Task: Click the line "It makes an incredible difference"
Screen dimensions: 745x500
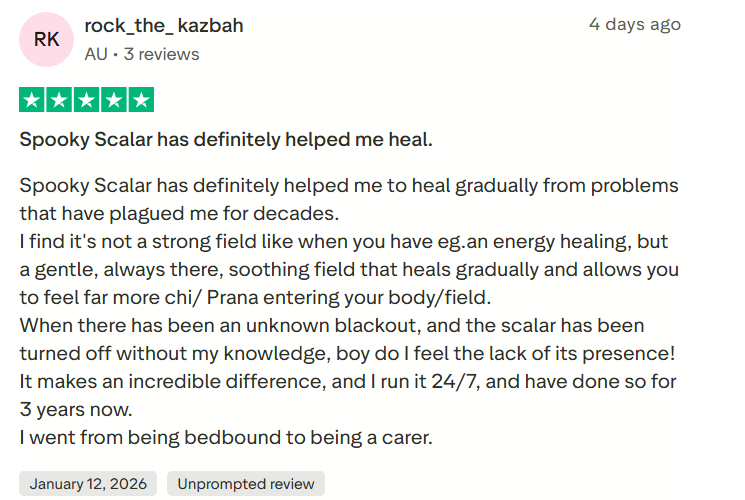Action: click(x=348, y=382)
